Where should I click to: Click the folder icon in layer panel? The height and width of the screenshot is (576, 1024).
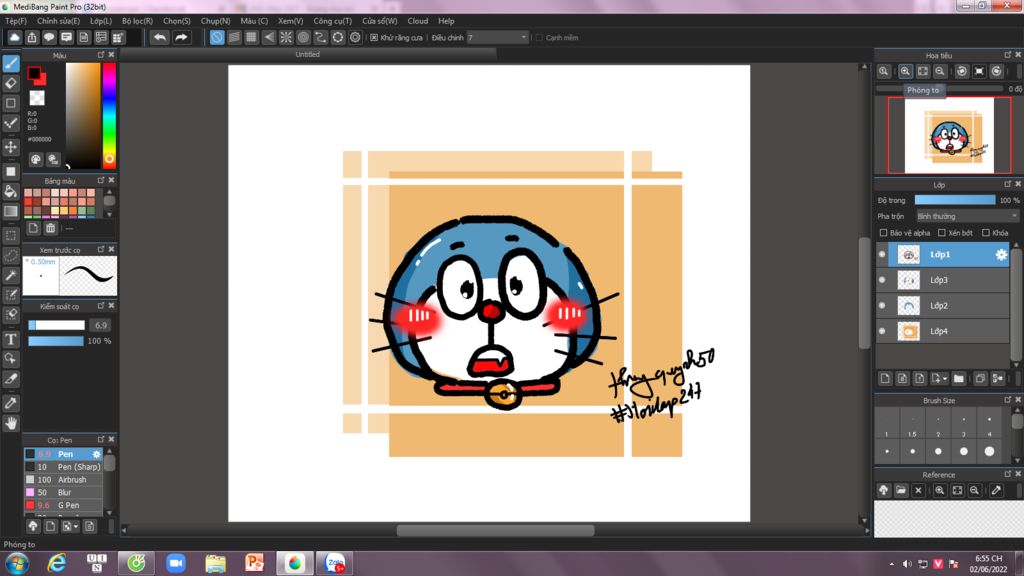pos(959,379)
